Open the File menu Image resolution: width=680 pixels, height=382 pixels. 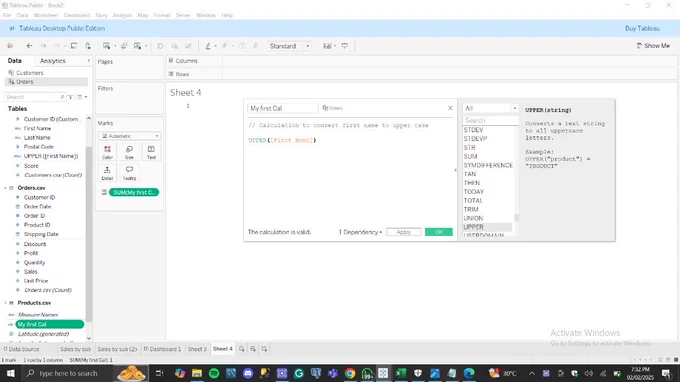(7, 15)
